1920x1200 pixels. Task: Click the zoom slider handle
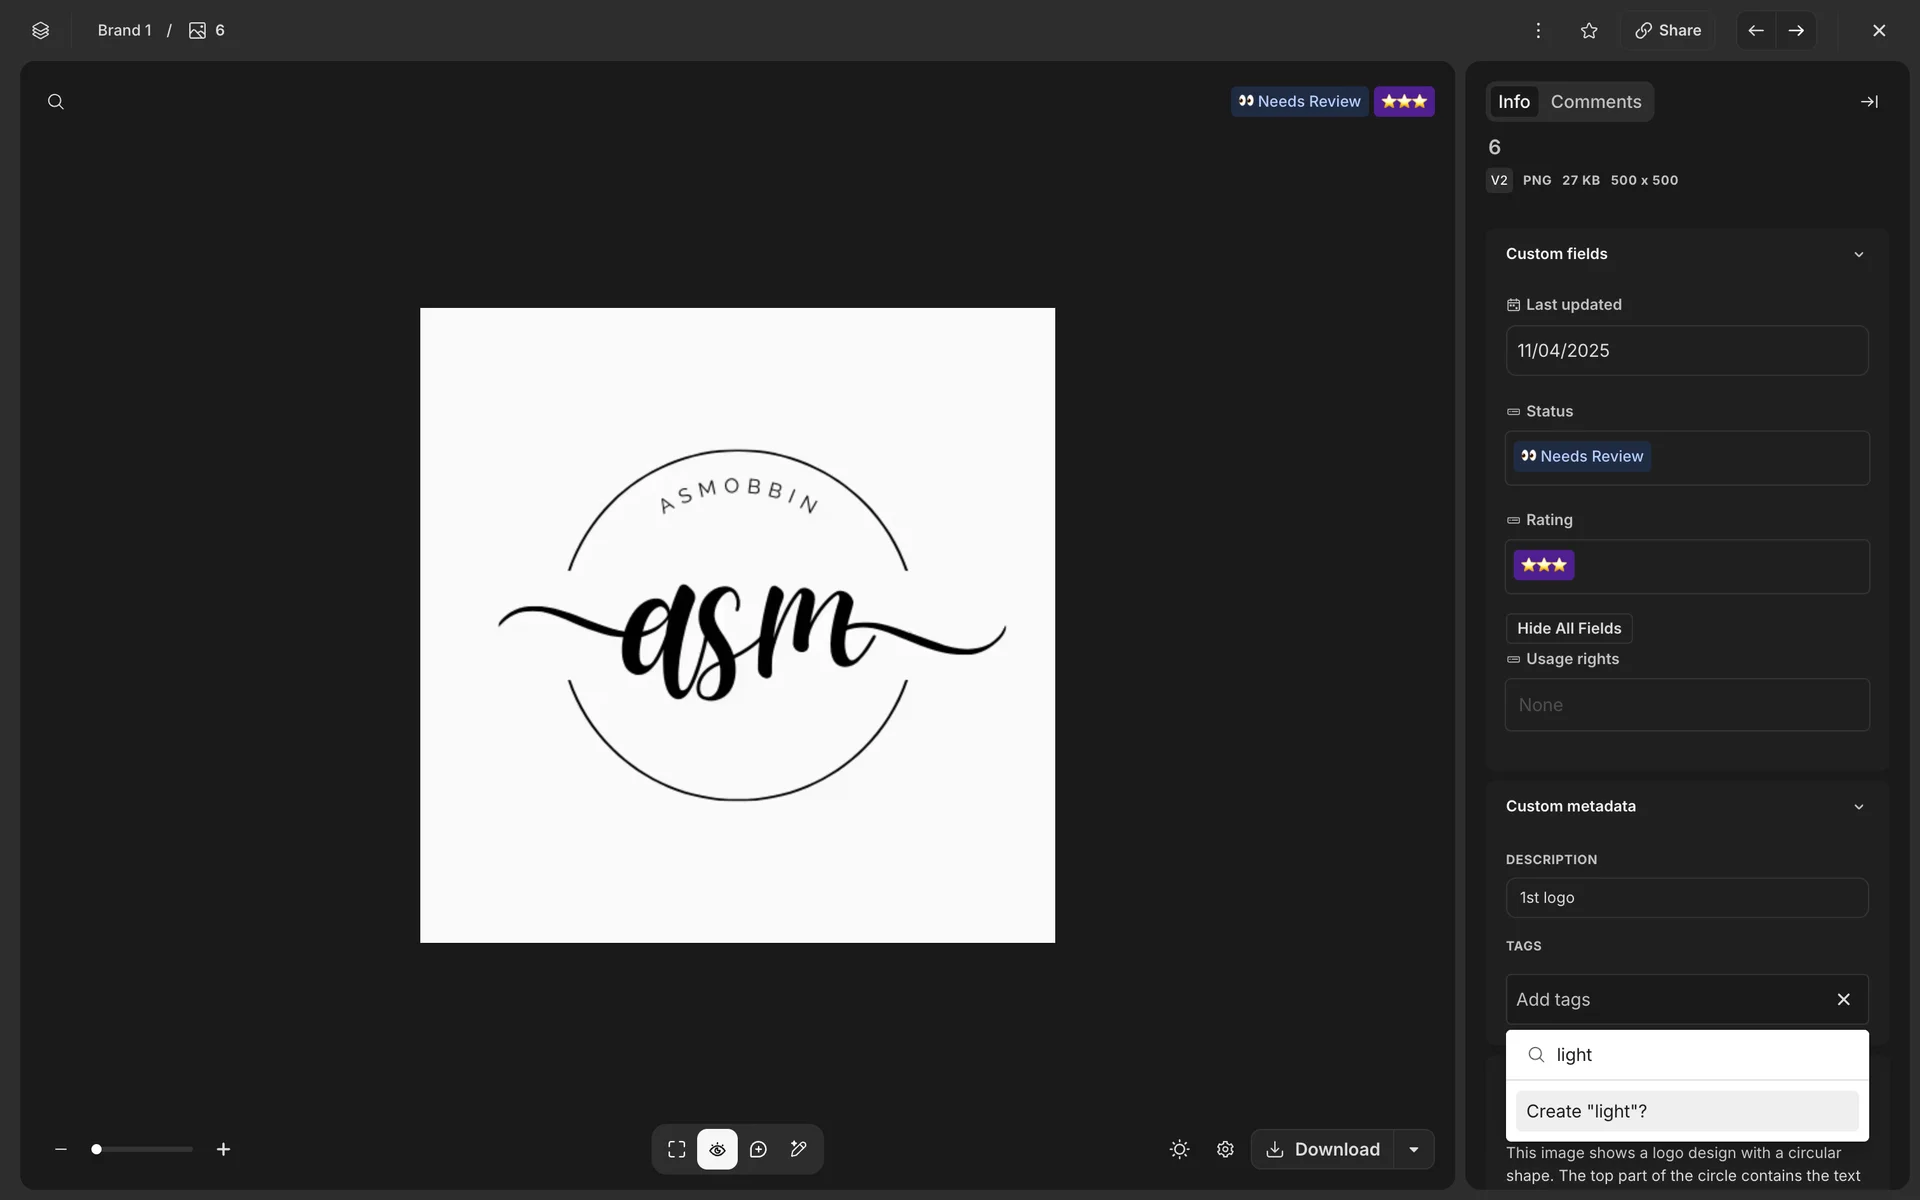tap(96, 1149)
